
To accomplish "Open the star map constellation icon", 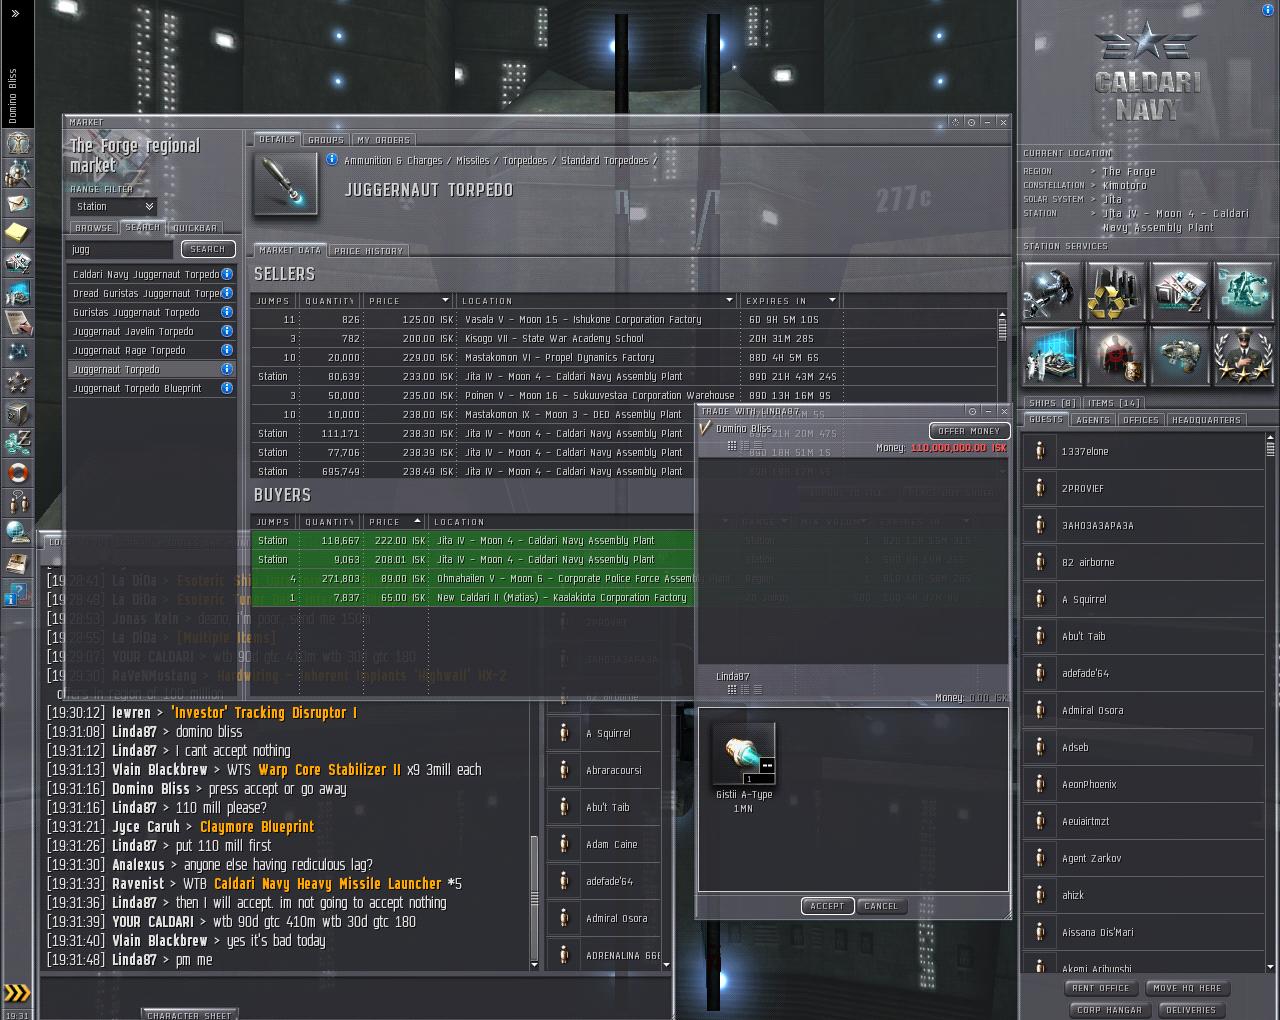I will click(17, 353).
